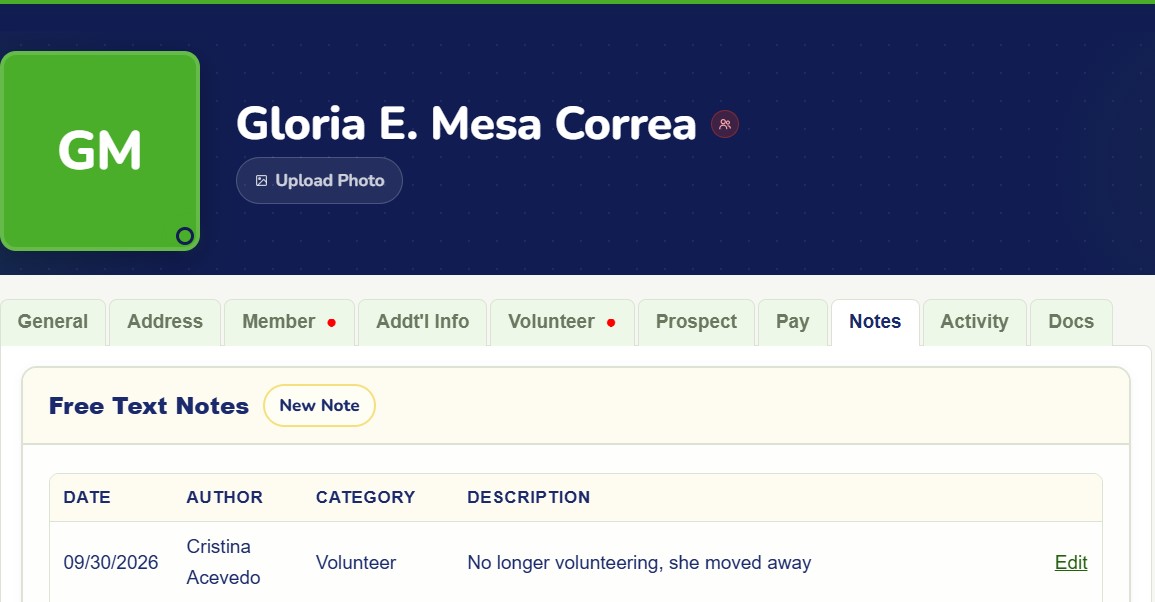Click the AUTHOR column header
Screen dimensions: 1155x602
(225, 497)
